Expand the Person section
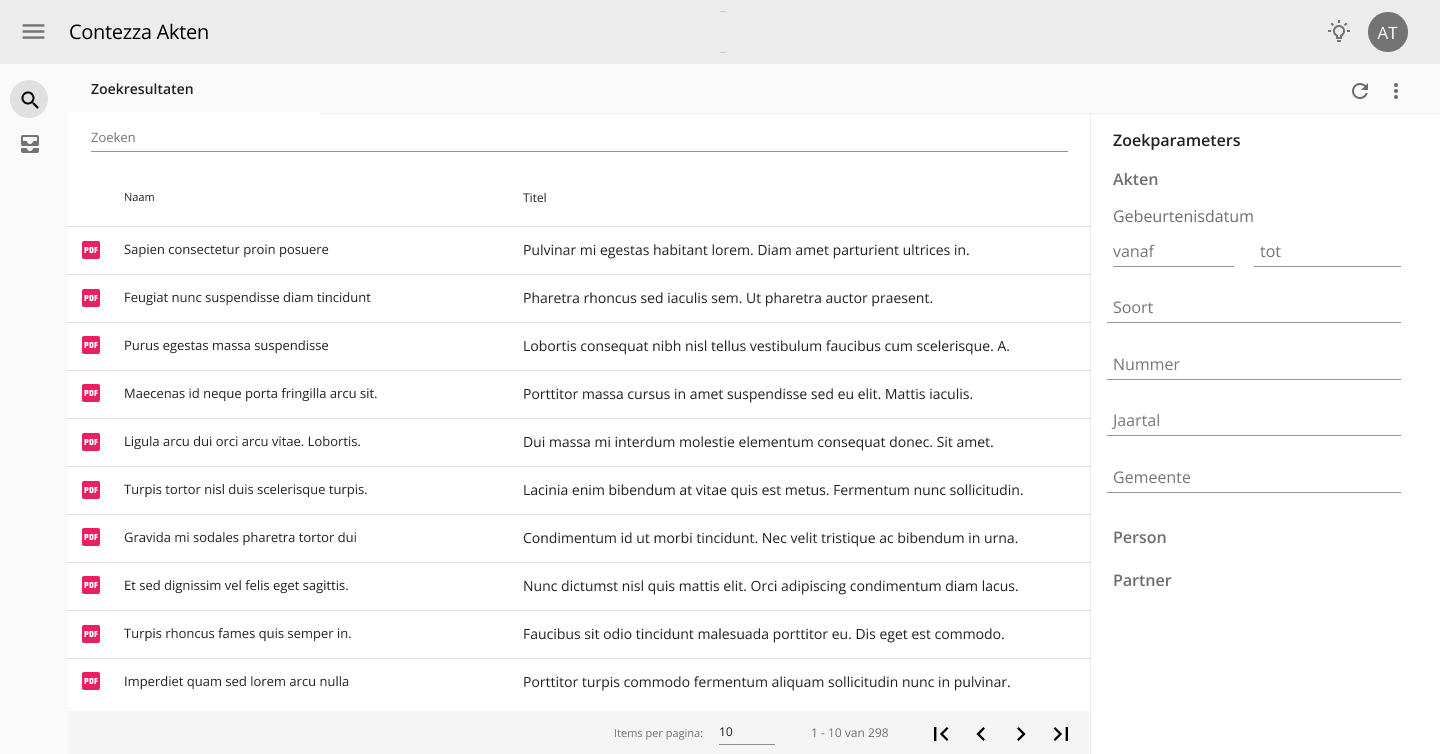The image size is (1440, 754). tap(1139, 537)
